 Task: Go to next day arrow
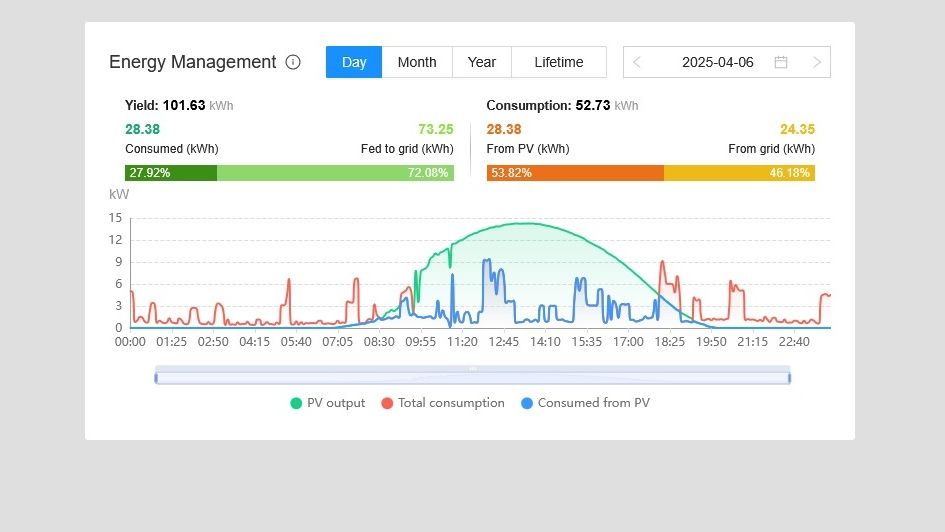pos(817,62)
